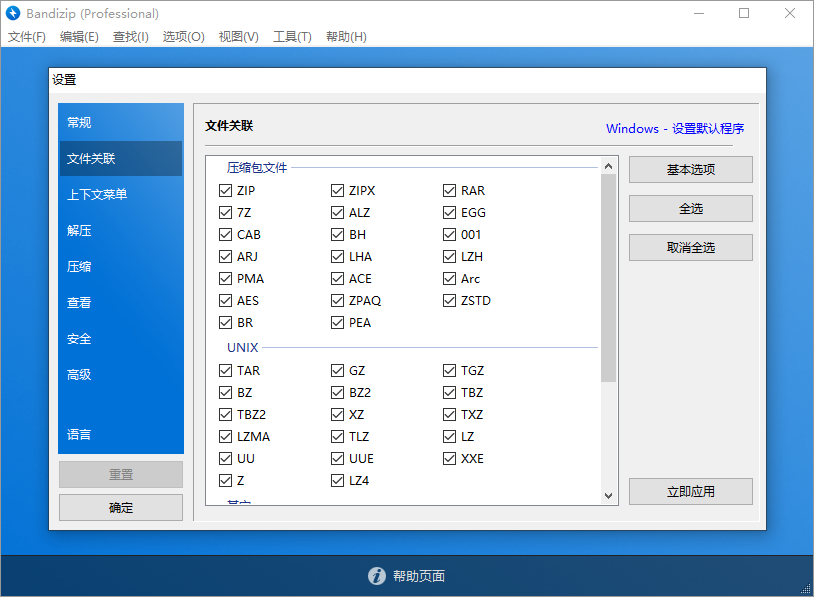Open the 选项(O) menu
814x597 pixels.
click(183, 36)
